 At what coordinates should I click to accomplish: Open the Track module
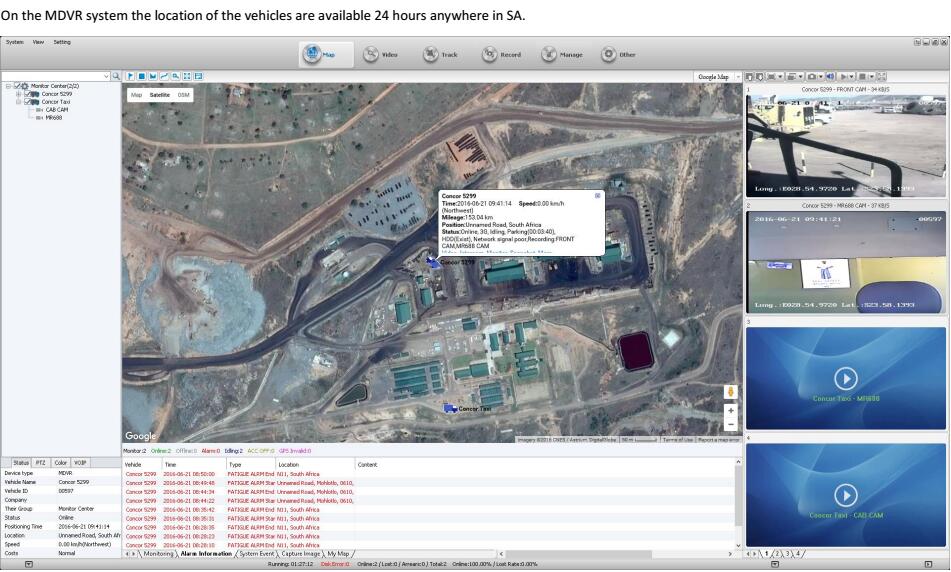tap(440, 55)
